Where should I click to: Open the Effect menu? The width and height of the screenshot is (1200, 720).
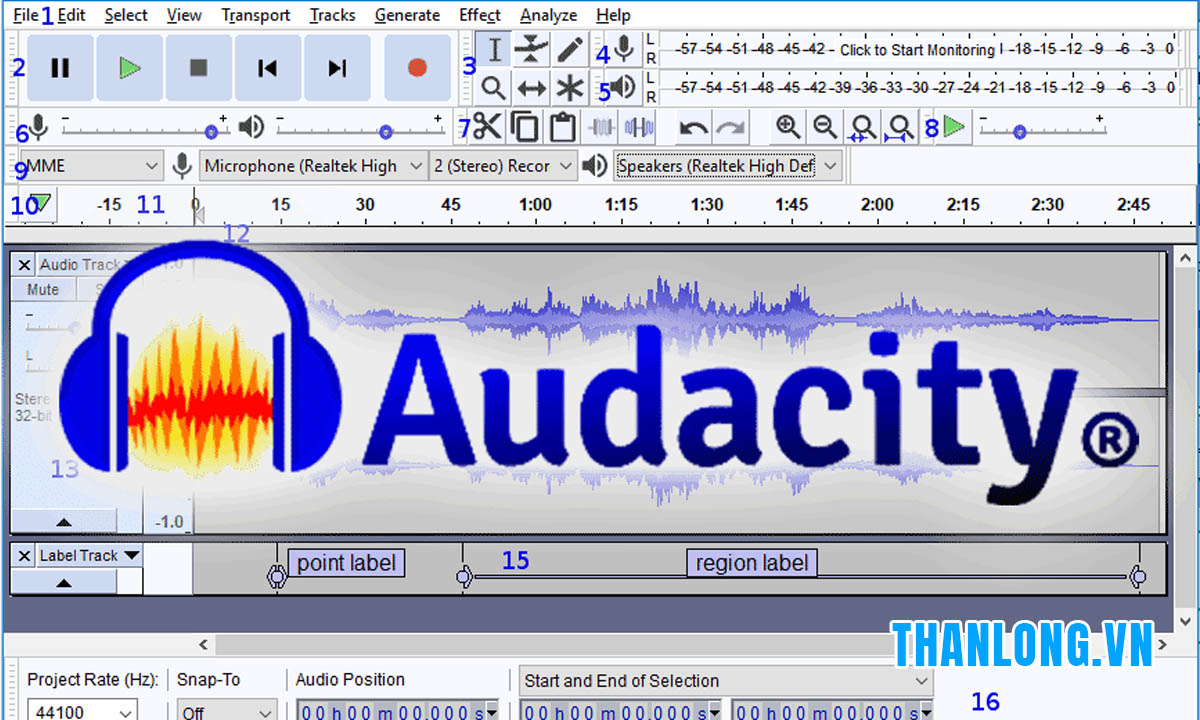[x=480, y=15]
